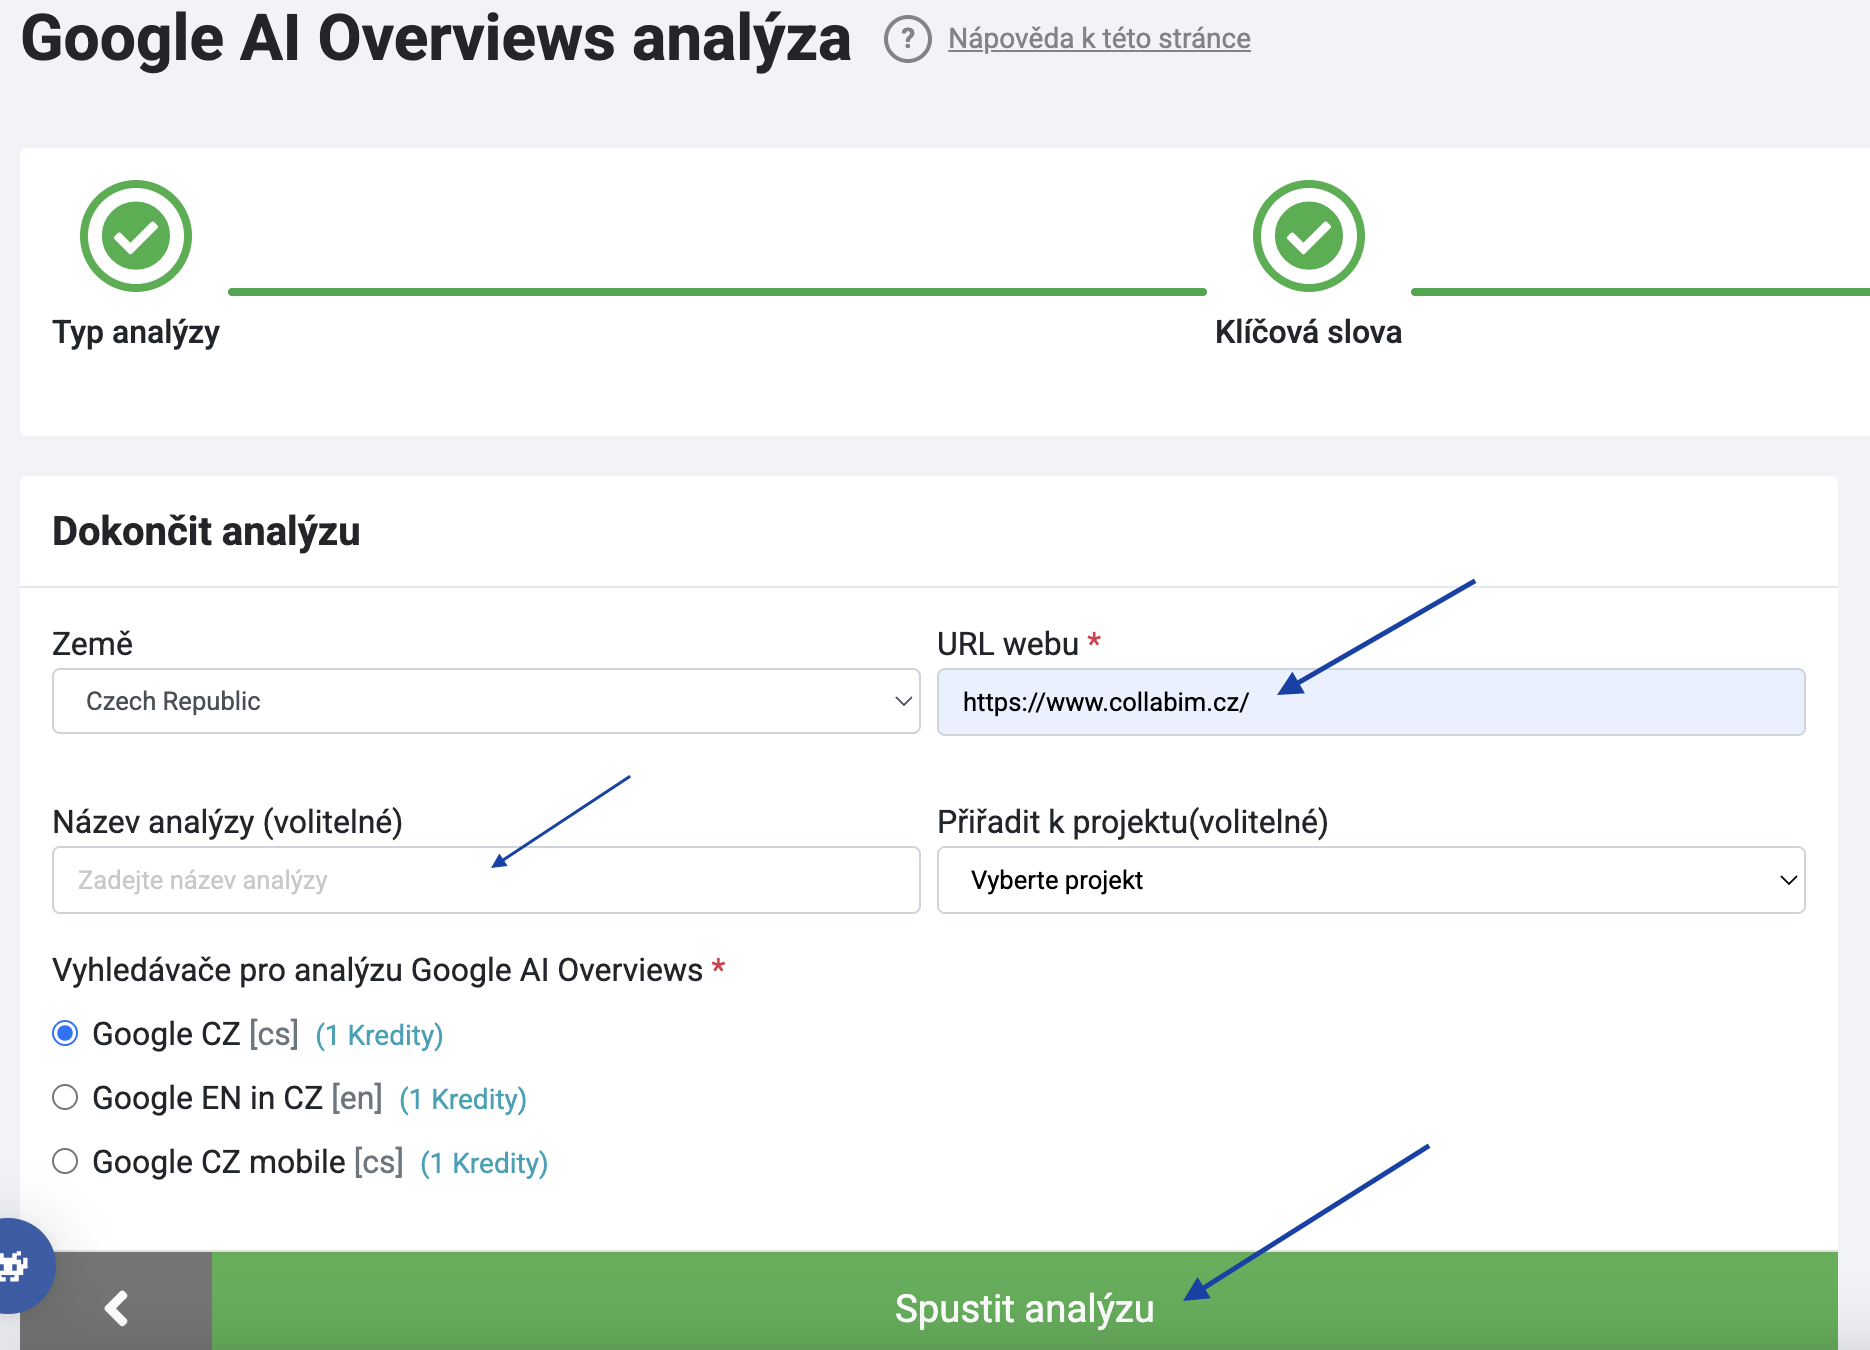Screen dimensions: 1870x1350
Task: Choose the Google CZ mobile radio option
Action: pyautogui.click(x=66, y=1161)
